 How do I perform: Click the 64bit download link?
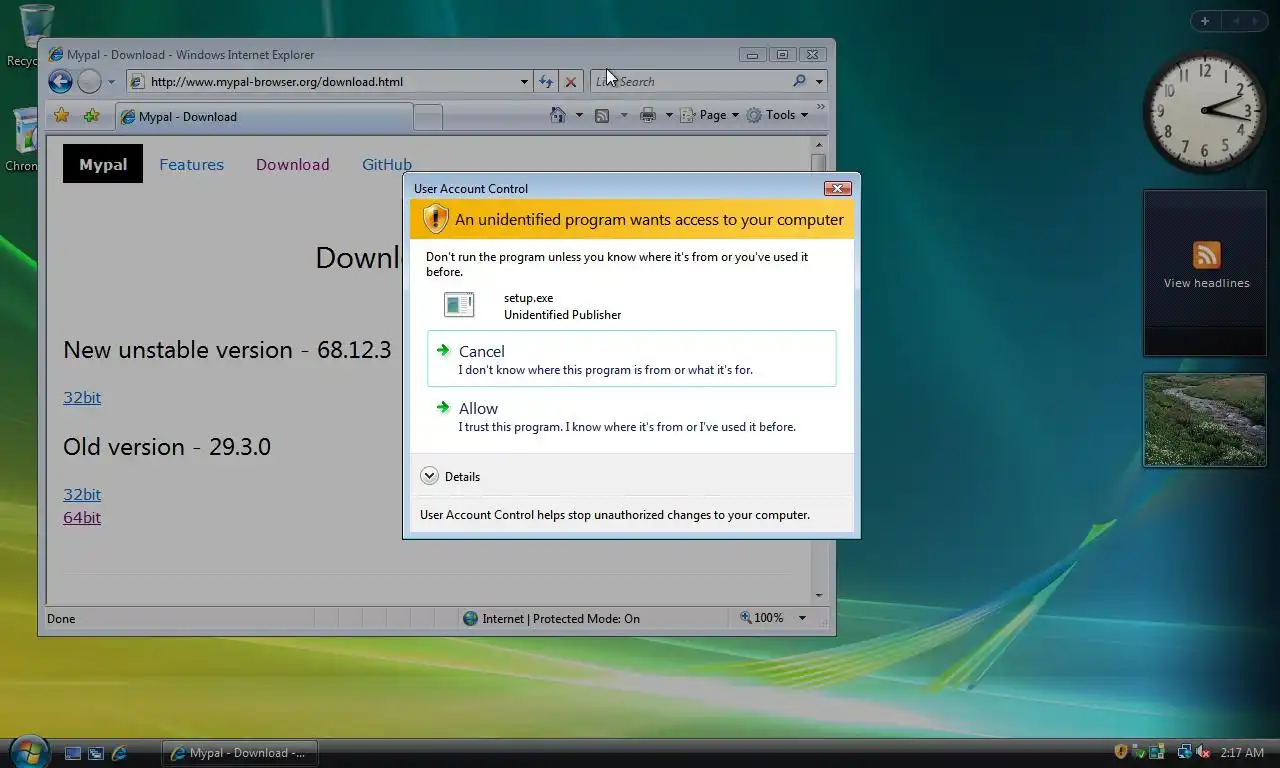[82, 517]
